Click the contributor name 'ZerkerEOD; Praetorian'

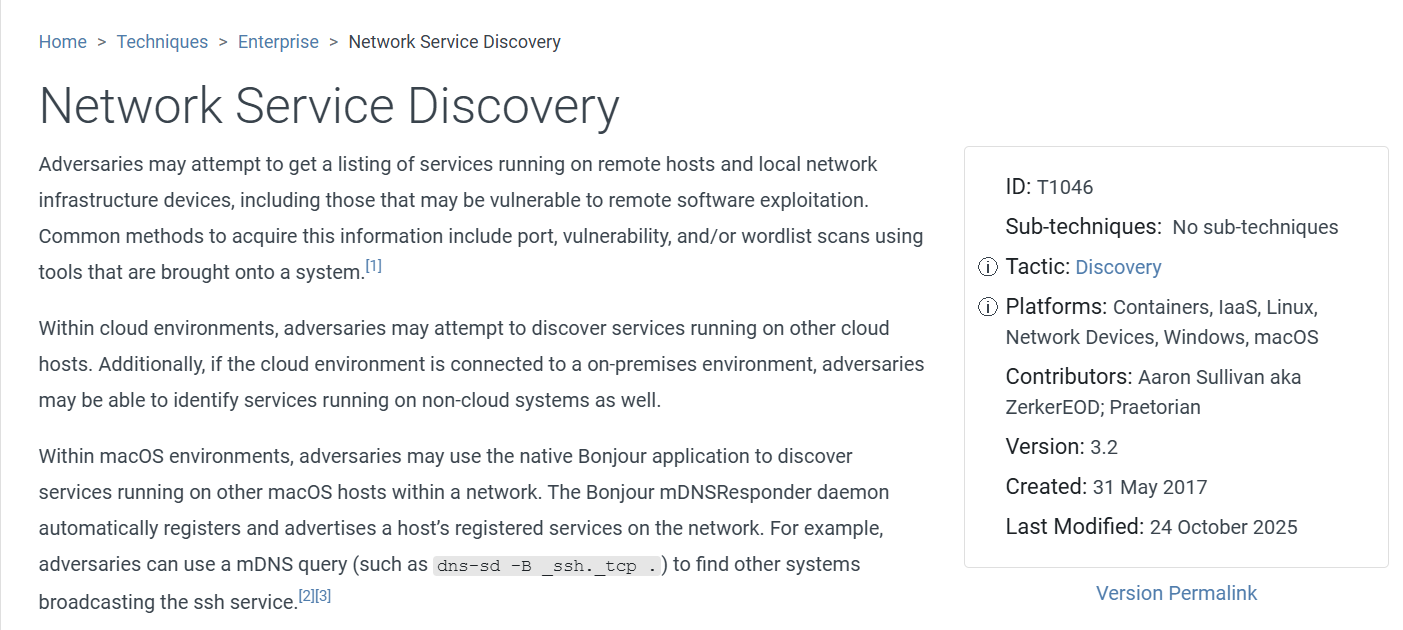[x=1103, y=407]
